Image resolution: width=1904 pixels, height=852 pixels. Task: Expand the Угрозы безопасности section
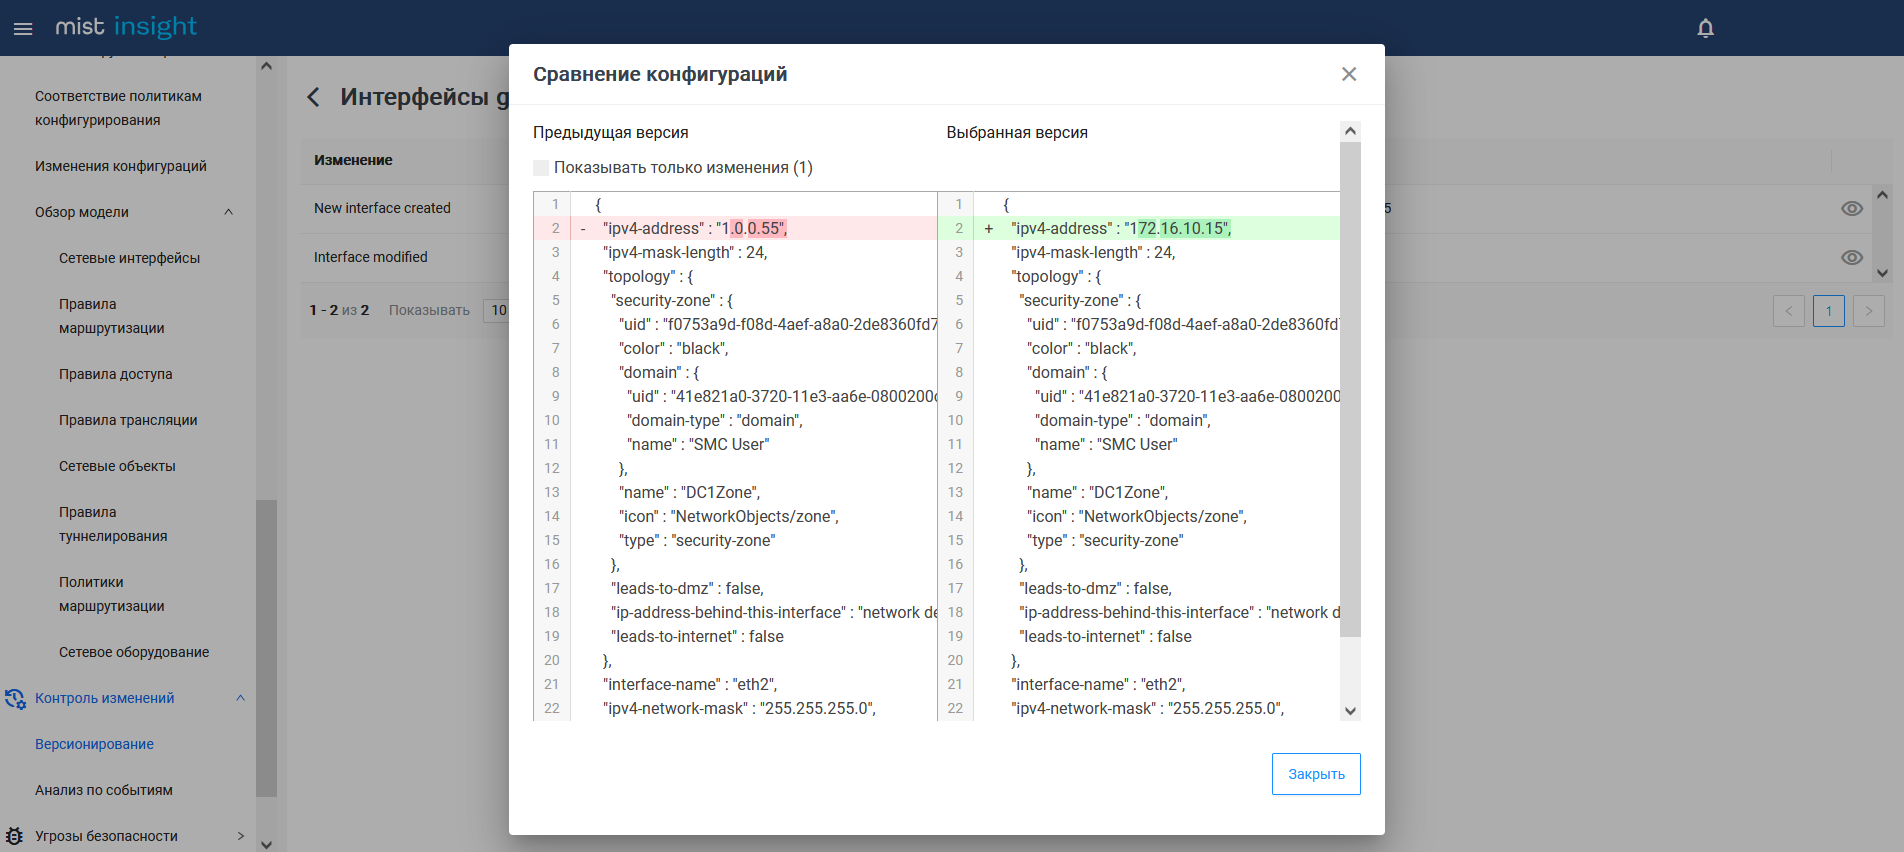[240, 836]
